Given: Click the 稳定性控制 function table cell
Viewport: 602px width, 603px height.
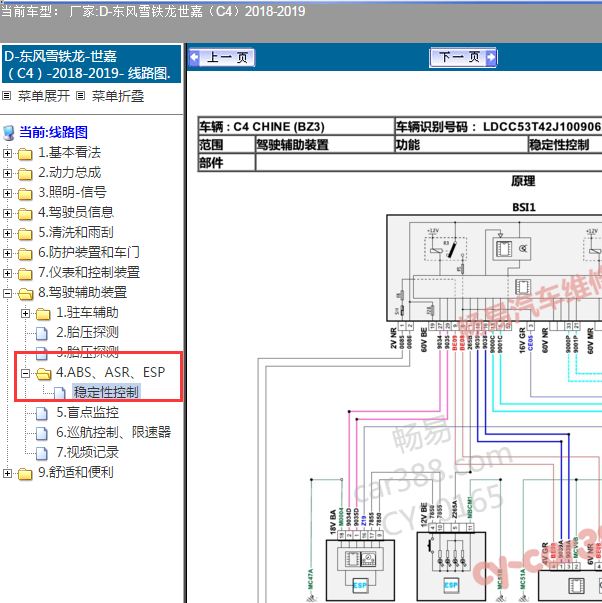Looking at the screenshot, I should click(565, 145).
